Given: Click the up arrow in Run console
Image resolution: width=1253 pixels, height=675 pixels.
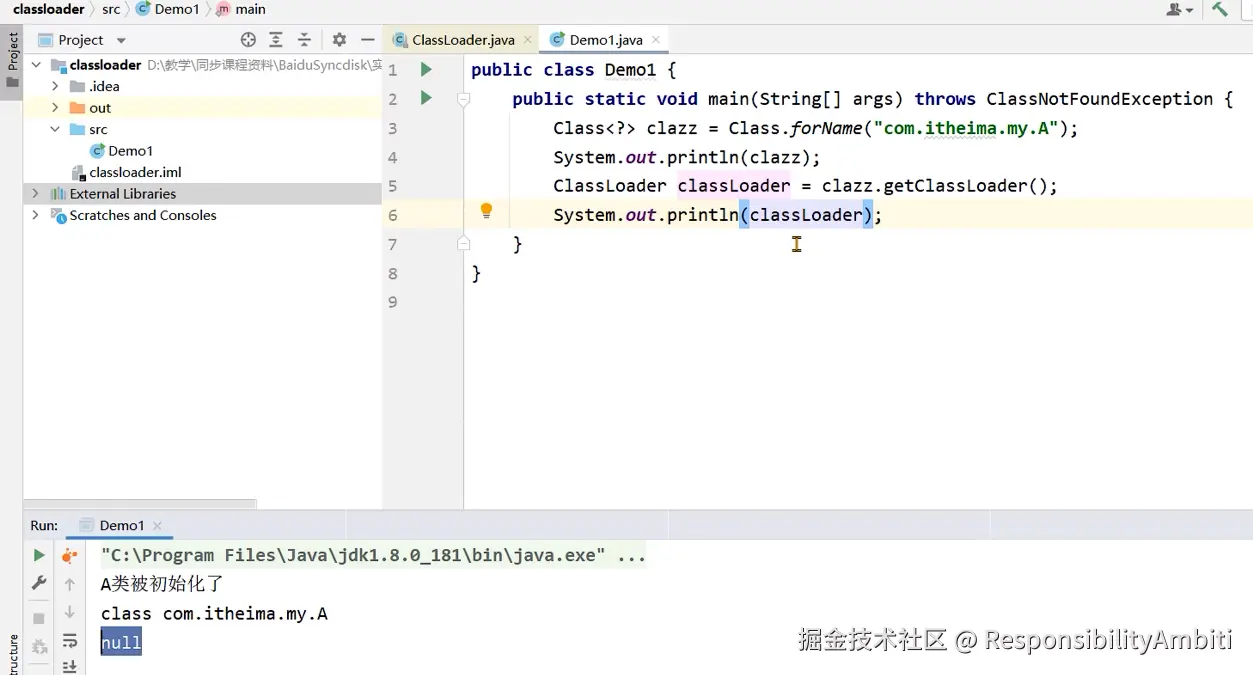Looking at the screenshot, I should pos(70,584).
